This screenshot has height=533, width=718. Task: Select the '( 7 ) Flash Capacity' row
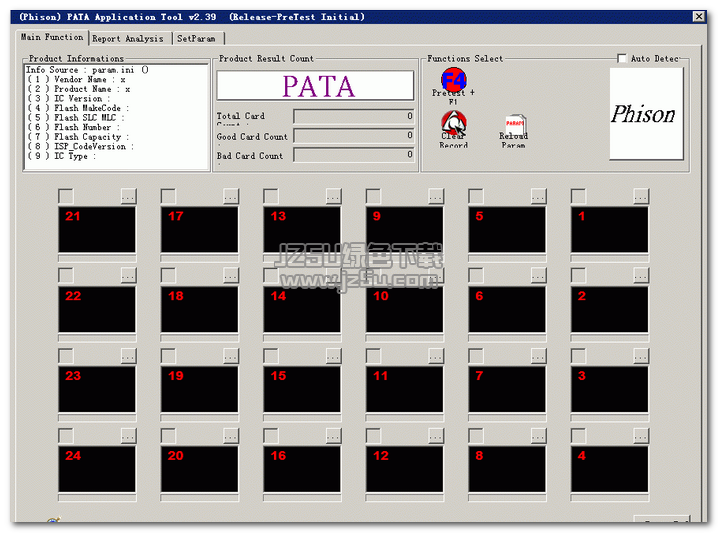(x=78, y=137)
